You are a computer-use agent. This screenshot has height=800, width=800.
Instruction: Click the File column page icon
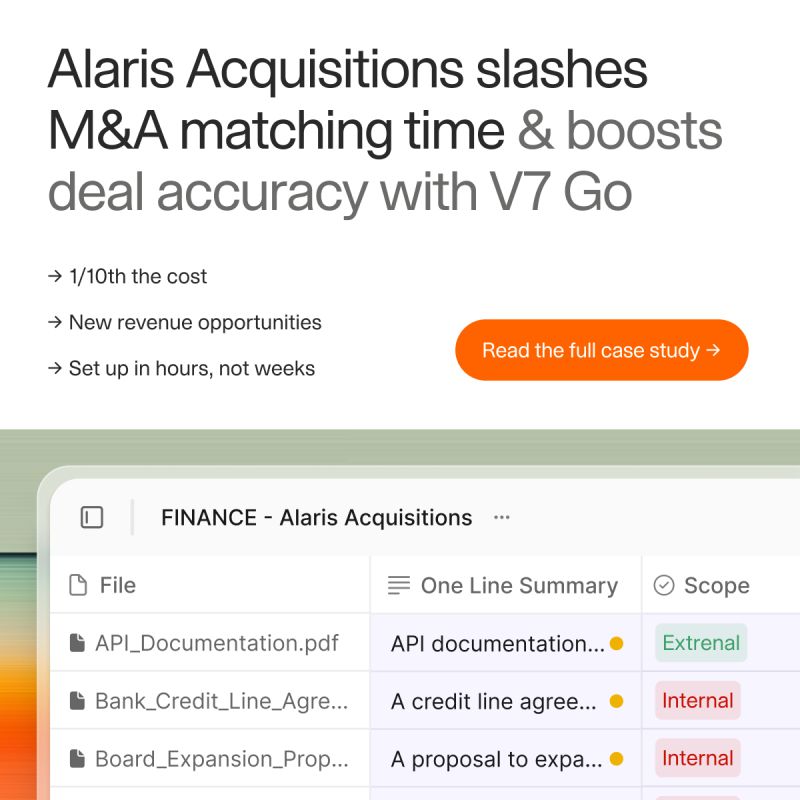coord(78,585)
